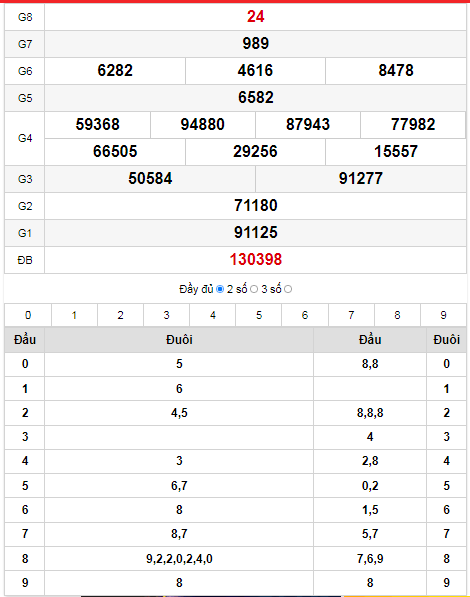The width and height of the screenshot is (470, 597).
Task: Click the wide 'Đuôi' column header
Action: [x=179, y=340]
